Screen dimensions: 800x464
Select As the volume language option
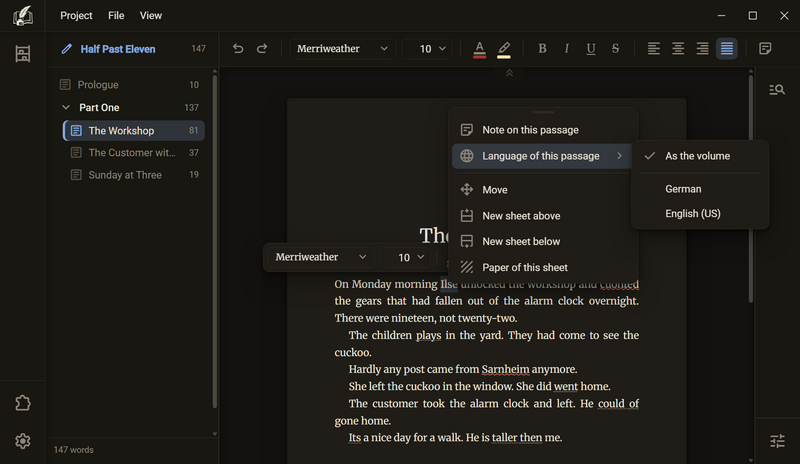pos(700,156)
